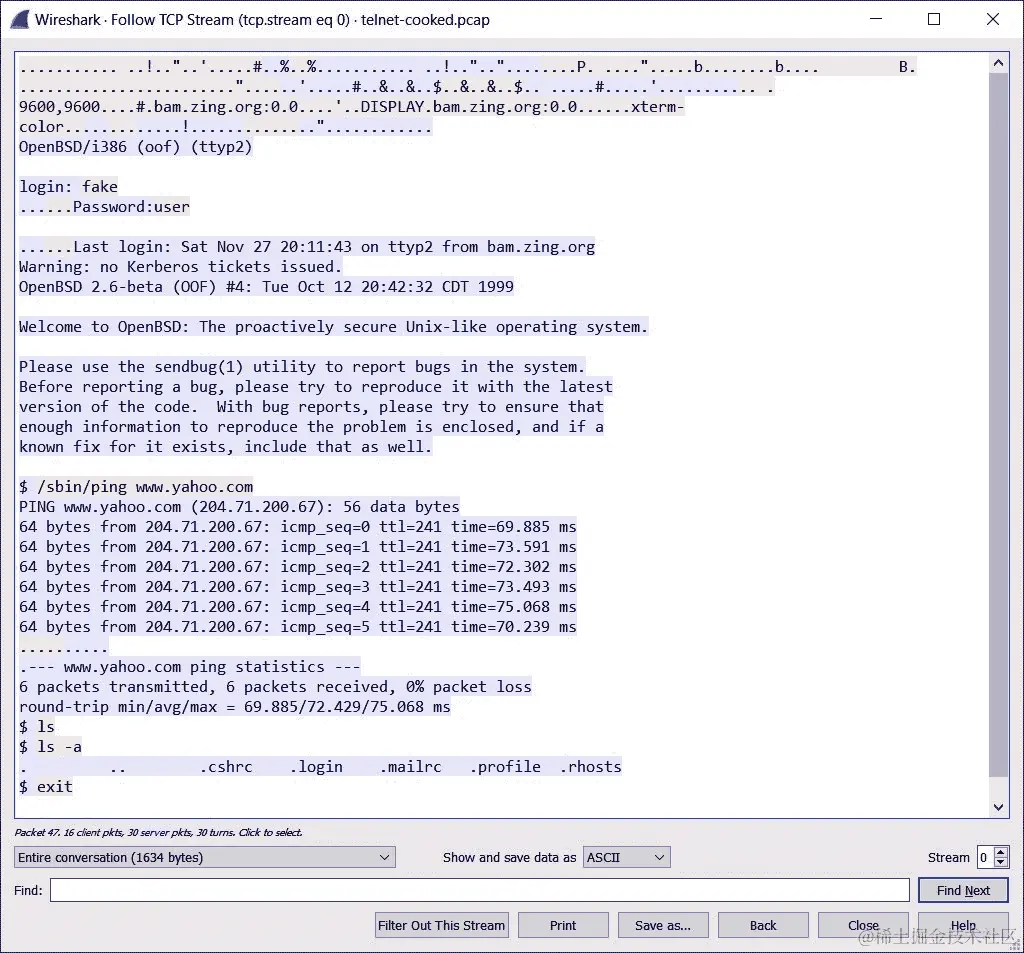Click the 'login: fake' line
Screen dimensions: 1024x953
(x=69, y=187)
